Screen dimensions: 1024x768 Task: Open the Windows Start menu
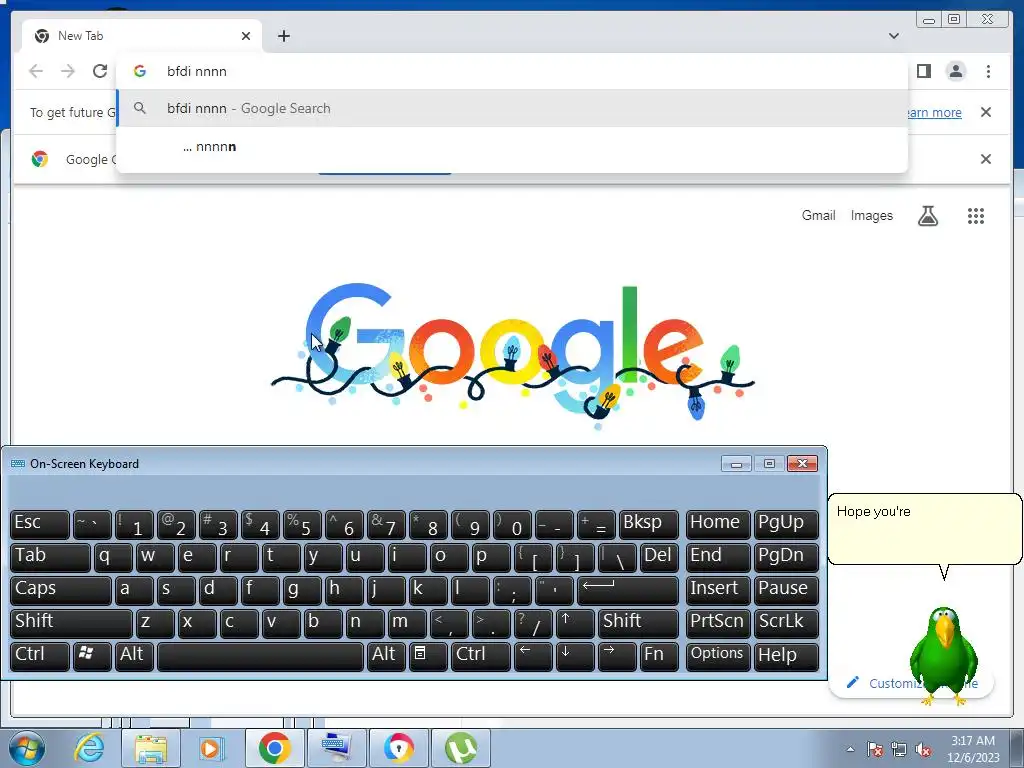point(26,748)
